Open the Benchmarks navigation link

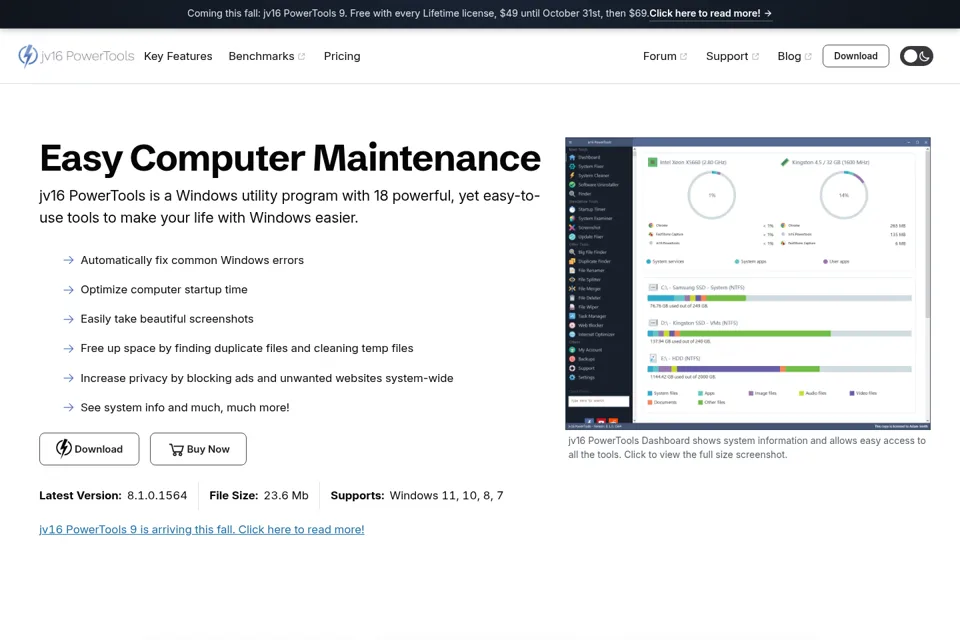(x=266, y=56)
